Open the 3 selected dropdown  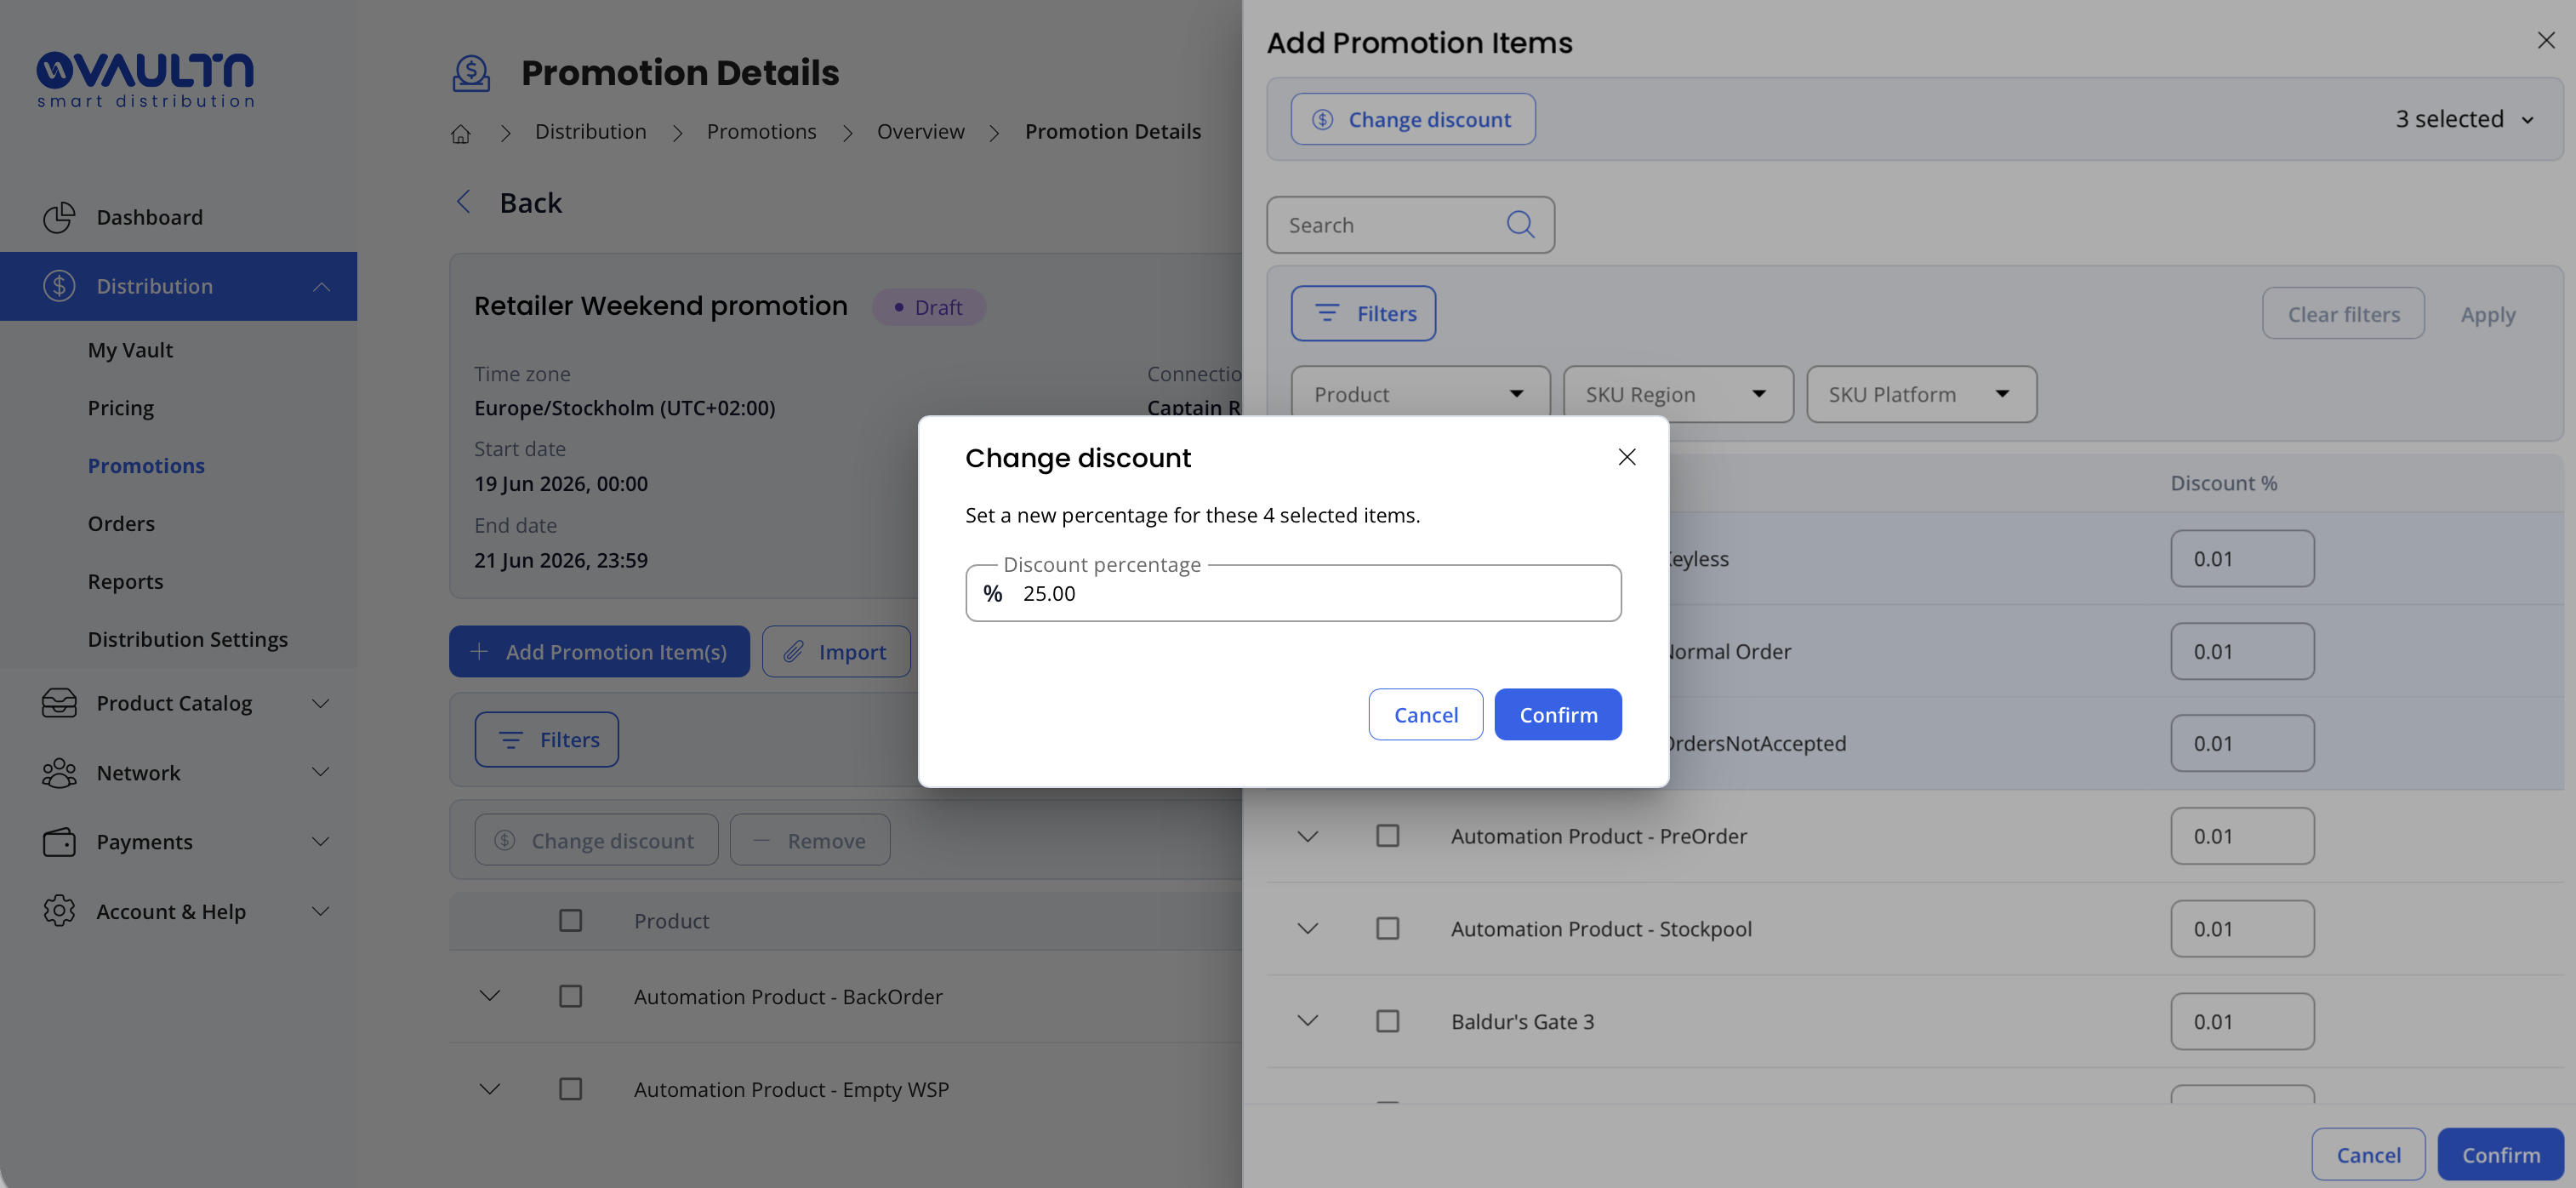click(x=2464, y=119)
